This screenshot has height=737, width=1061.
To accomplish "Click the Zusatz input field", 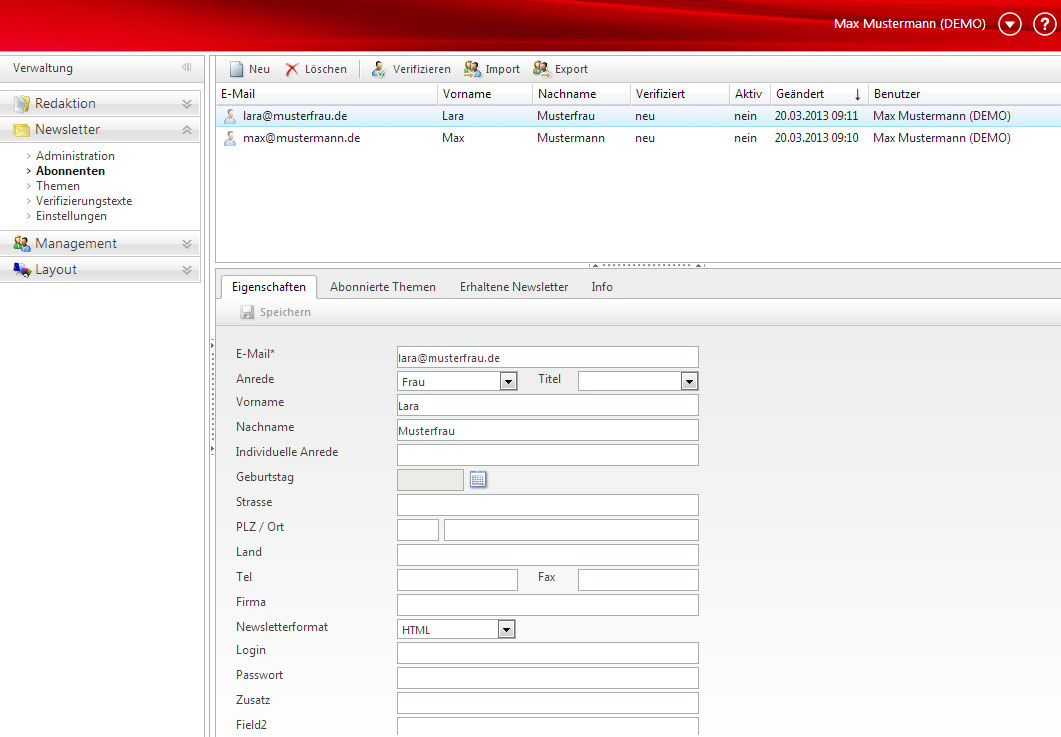I will click(x=547, y=702).
